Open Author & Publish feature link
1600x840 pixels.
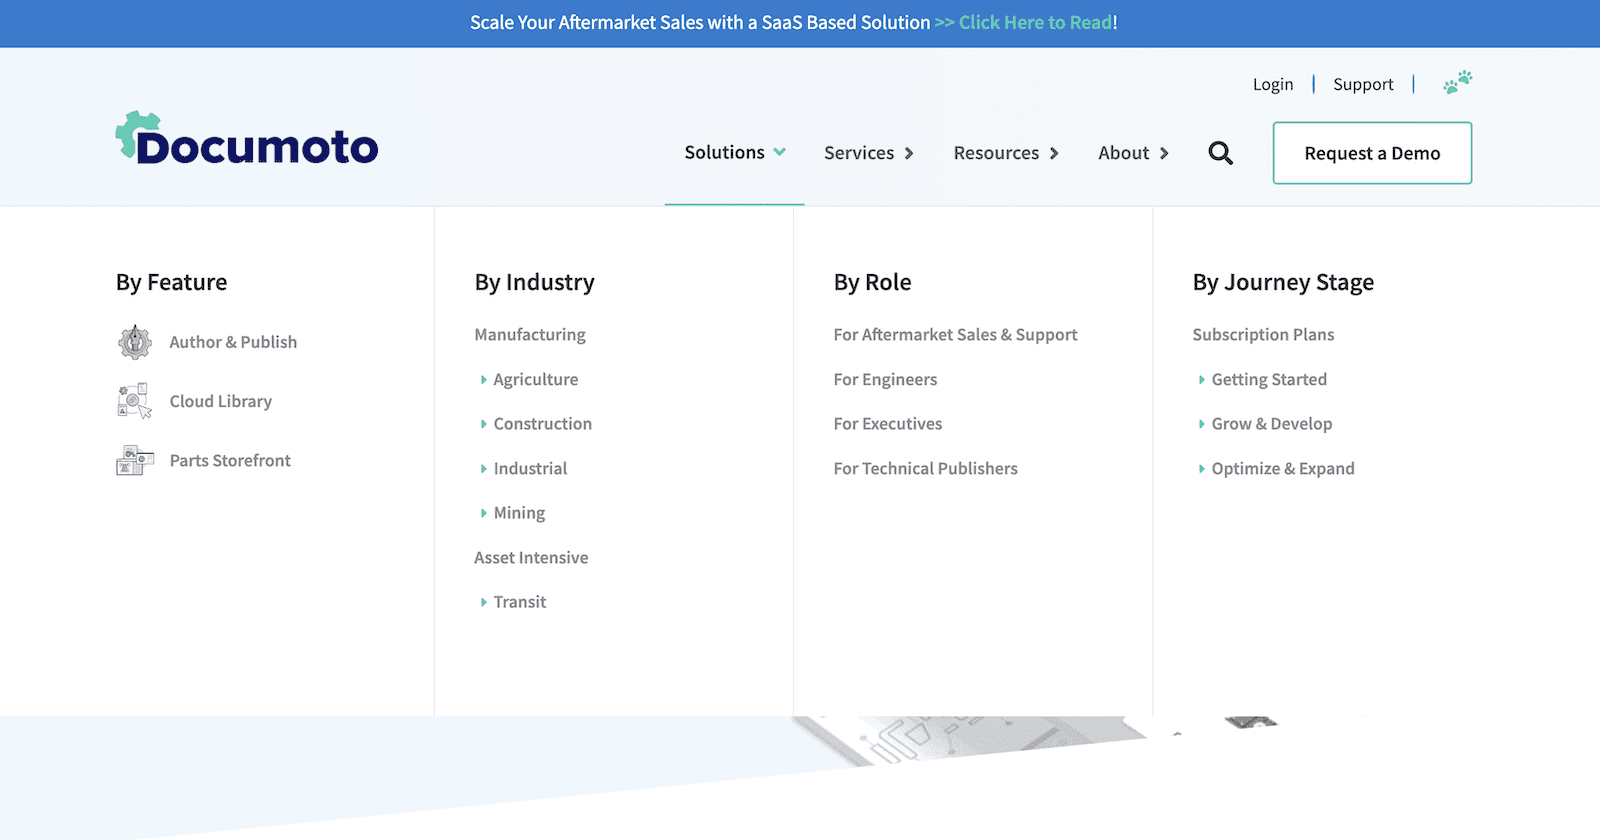pyautogui.click(x=233, y=342)
